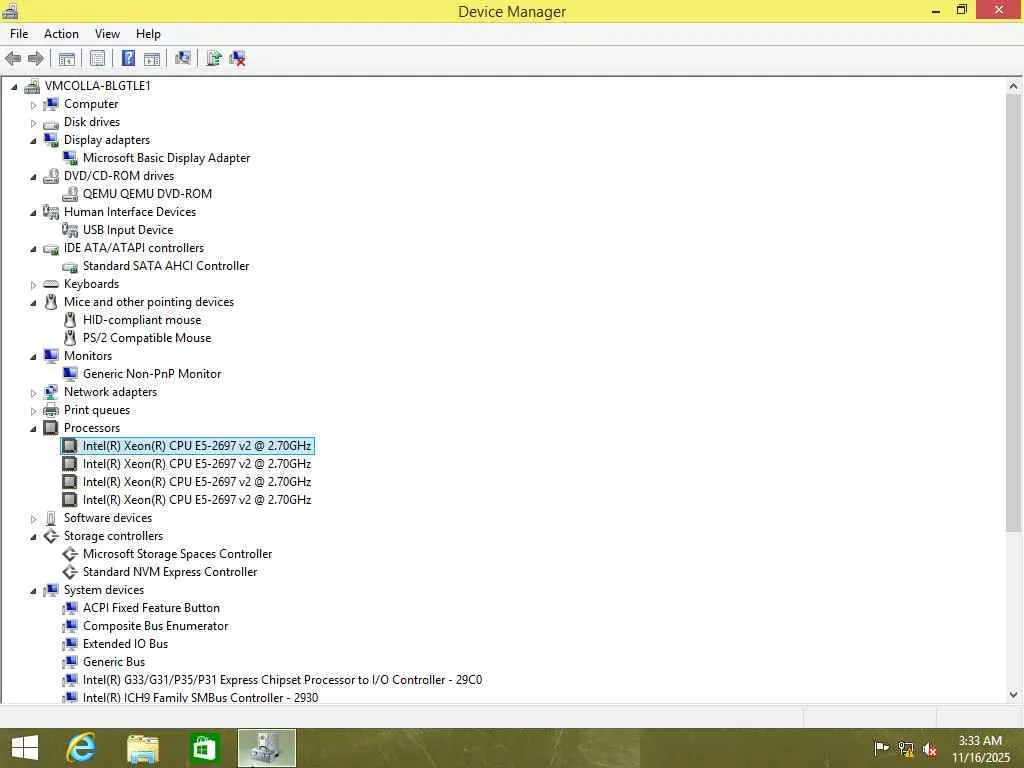Click the PS/2 Compatible Mouse icon
Image resolution: width=1024 pixels, height=768 pixels.
point(70,338)
